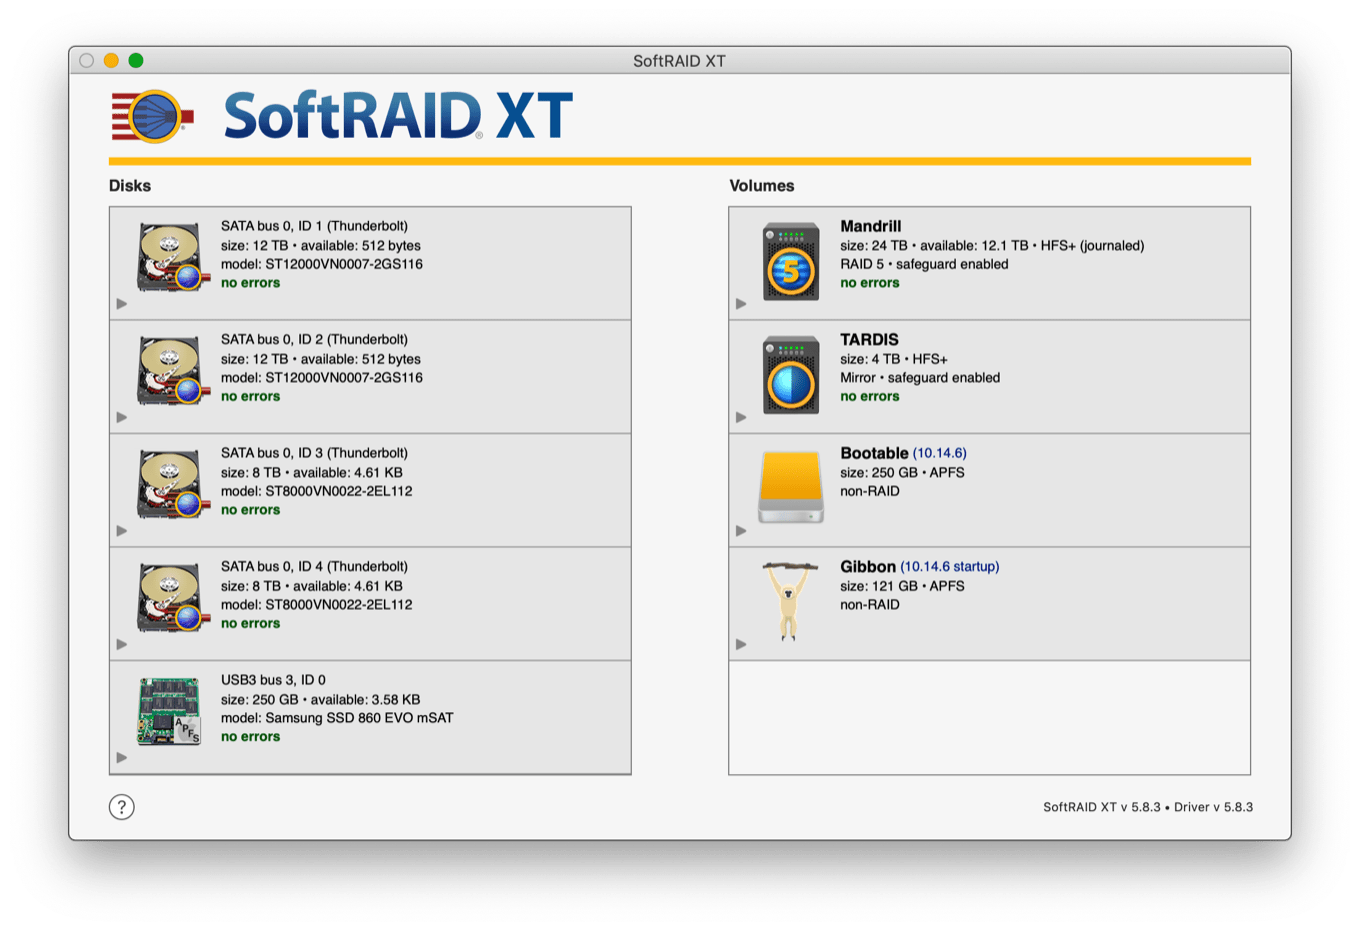The image size is (1360, 931).
Task: Click the Gibbon ape volume icon
Action: pos(789,600)
